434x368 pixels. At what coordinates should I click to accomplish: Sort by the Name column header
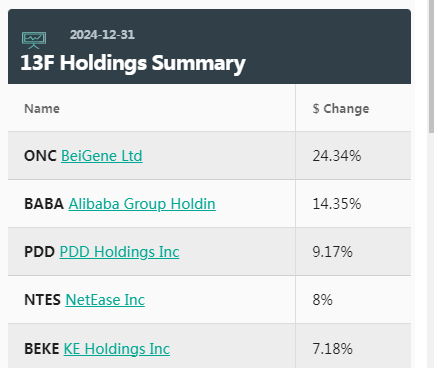click(x=42, y=109)
